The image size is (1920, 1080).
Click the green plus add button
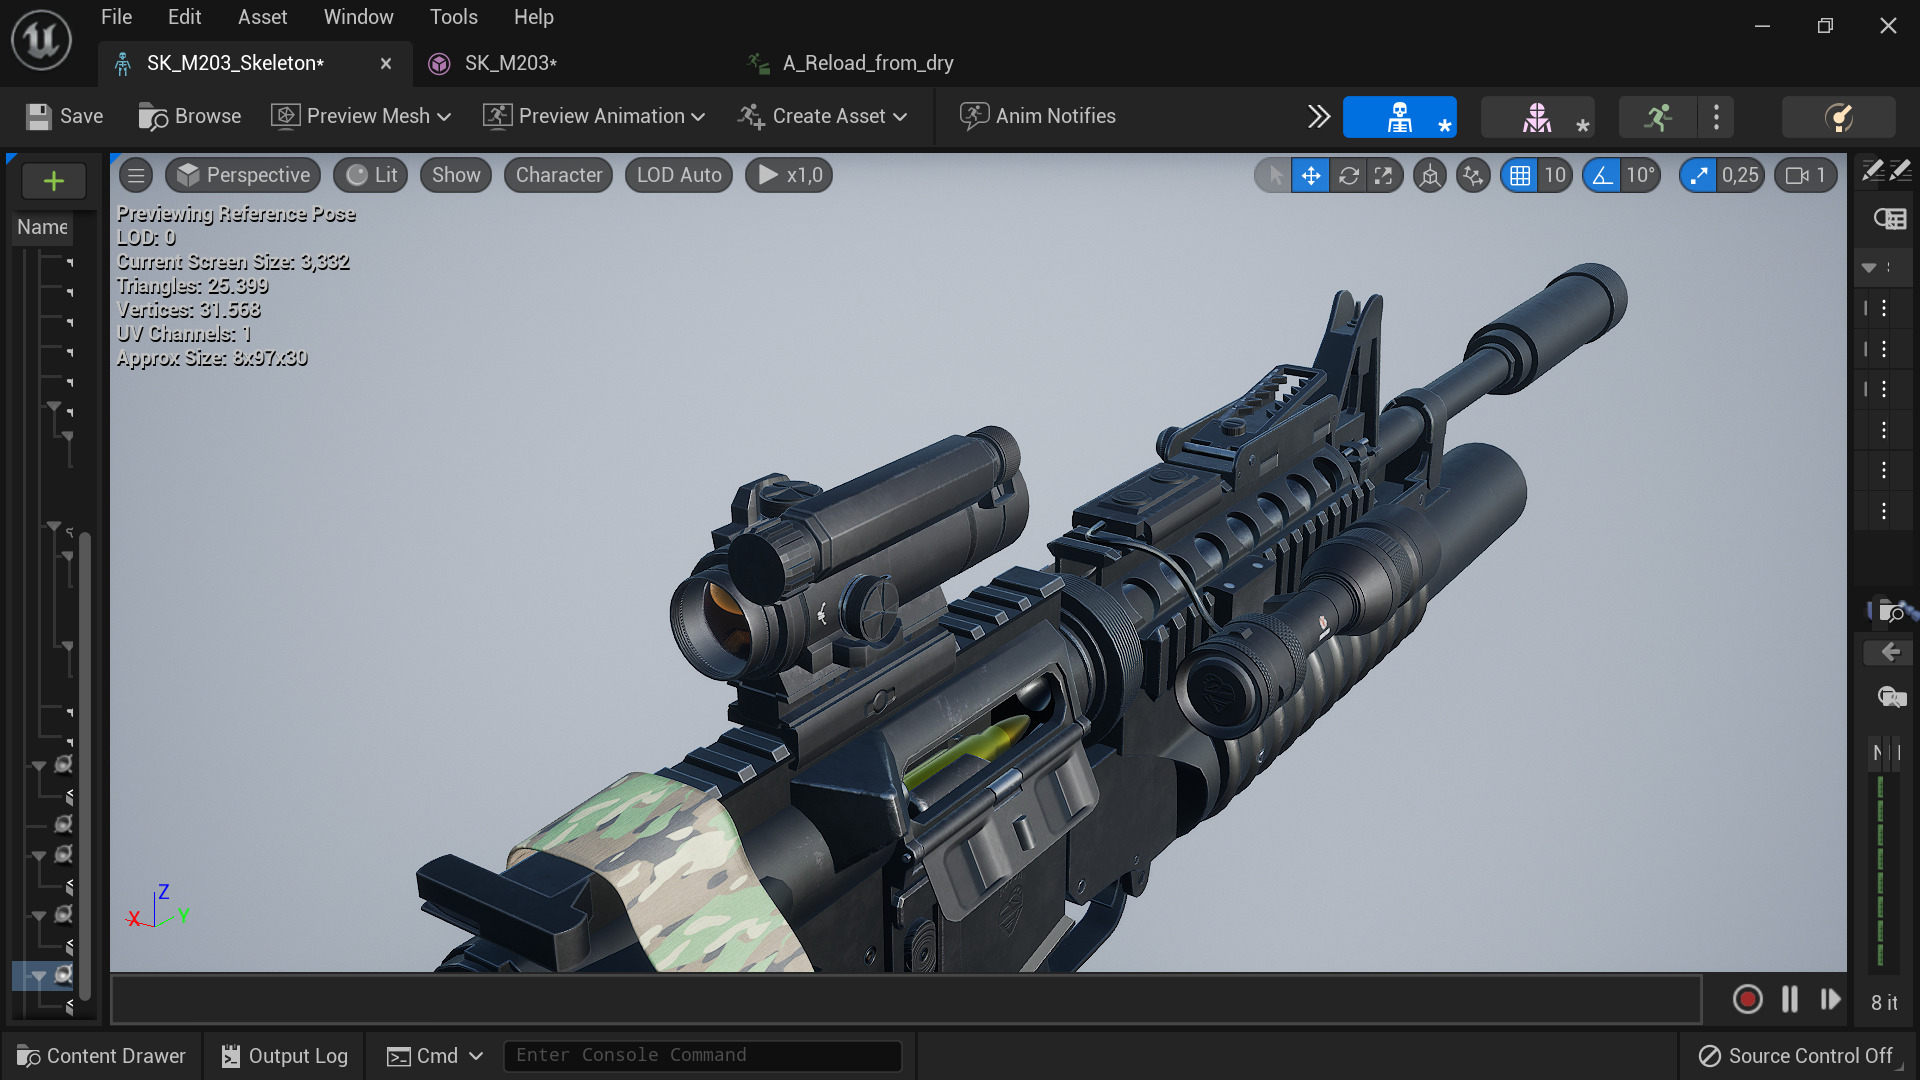pyautogui.click(x=54, y=181)
